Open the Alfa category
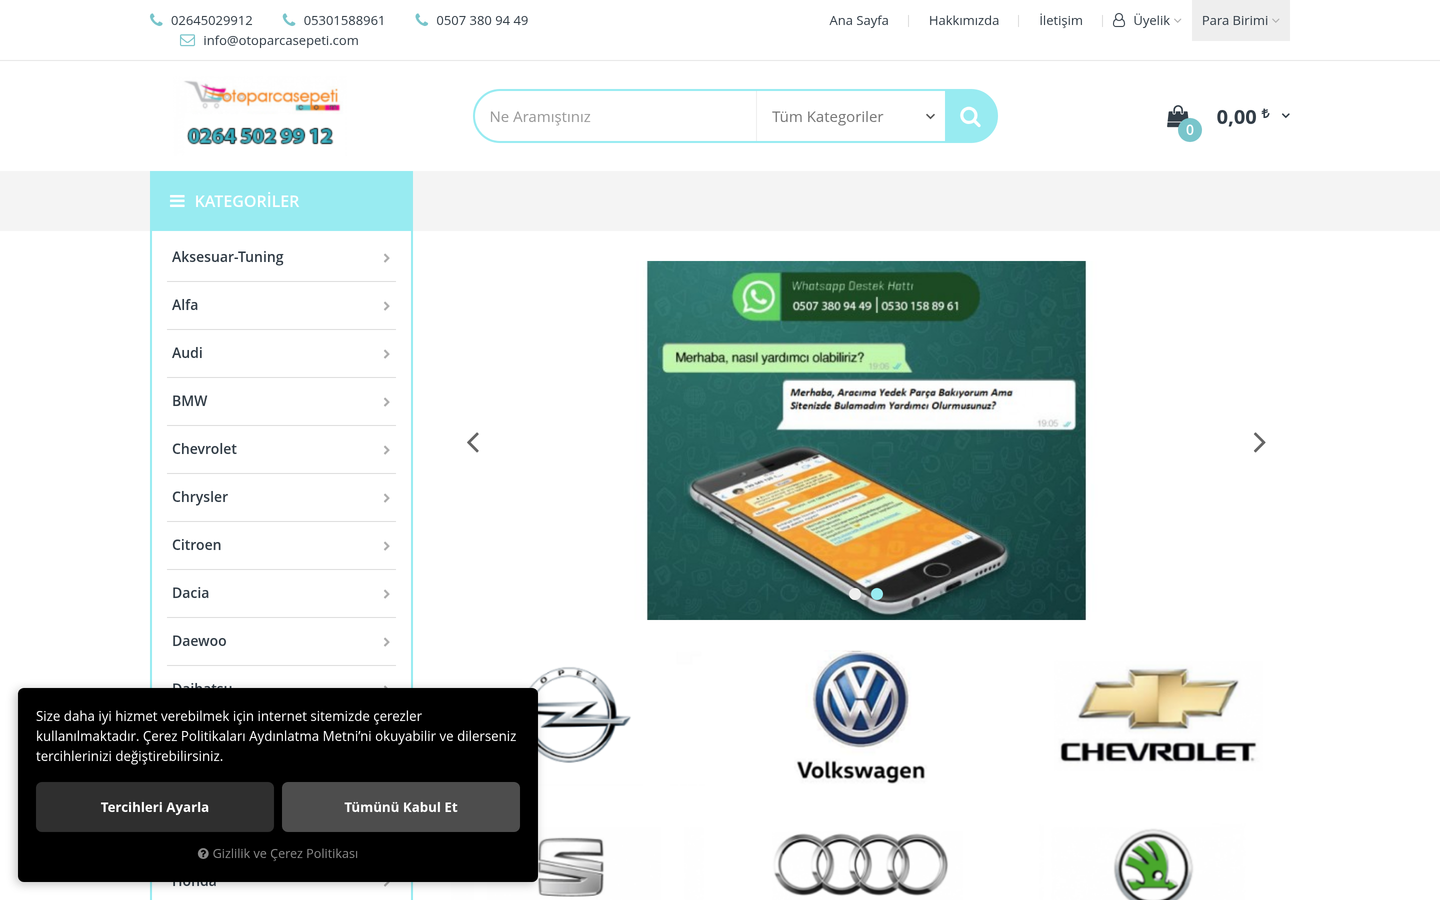The width and height of the screenshot is (1440, 900). (185, 305)
